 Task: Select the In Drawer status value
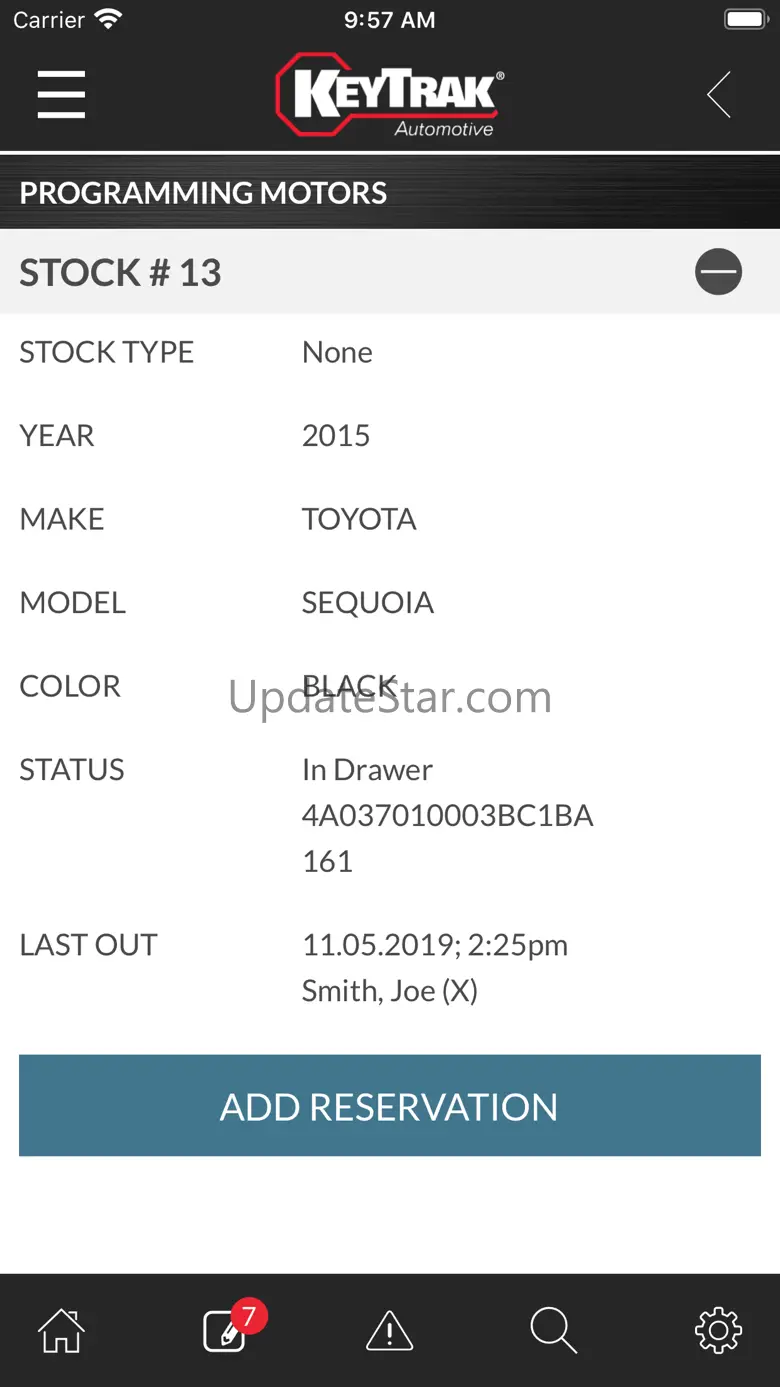click(367, 770)
